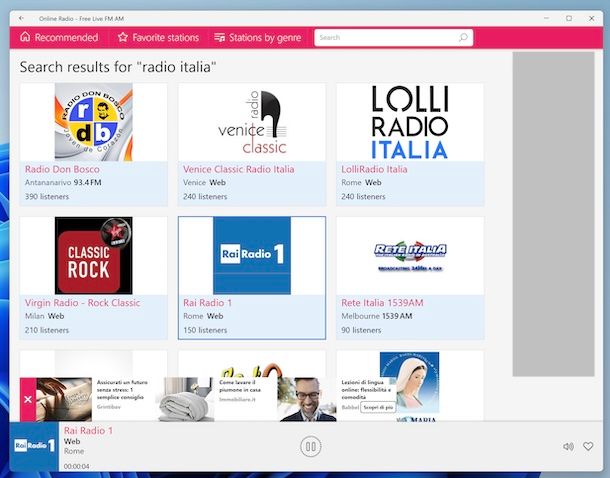Click the 'Search results for "radio italia"' heading

pyautogui.click(x=117, y=67)
